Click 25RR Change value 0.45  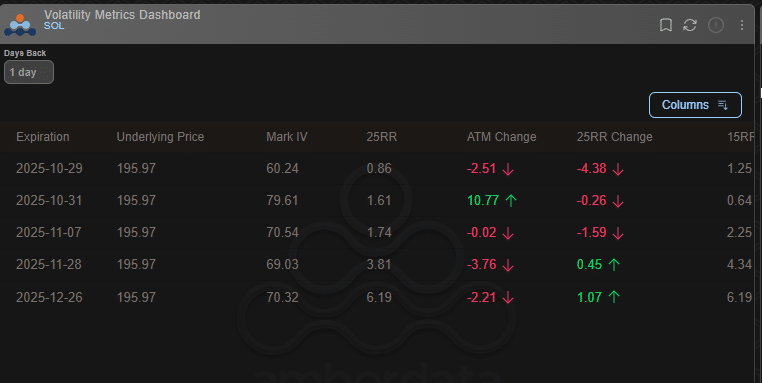tap(589, 264)
